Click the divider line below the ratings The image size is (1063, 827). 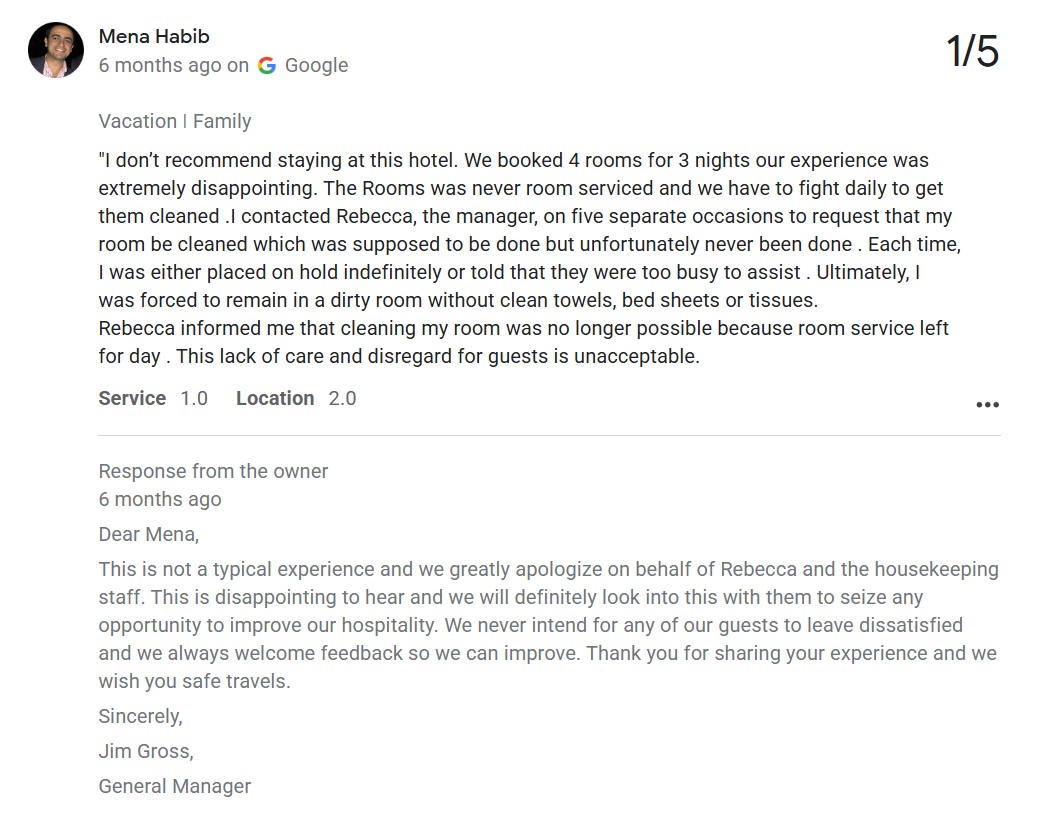tap(549, 435)
